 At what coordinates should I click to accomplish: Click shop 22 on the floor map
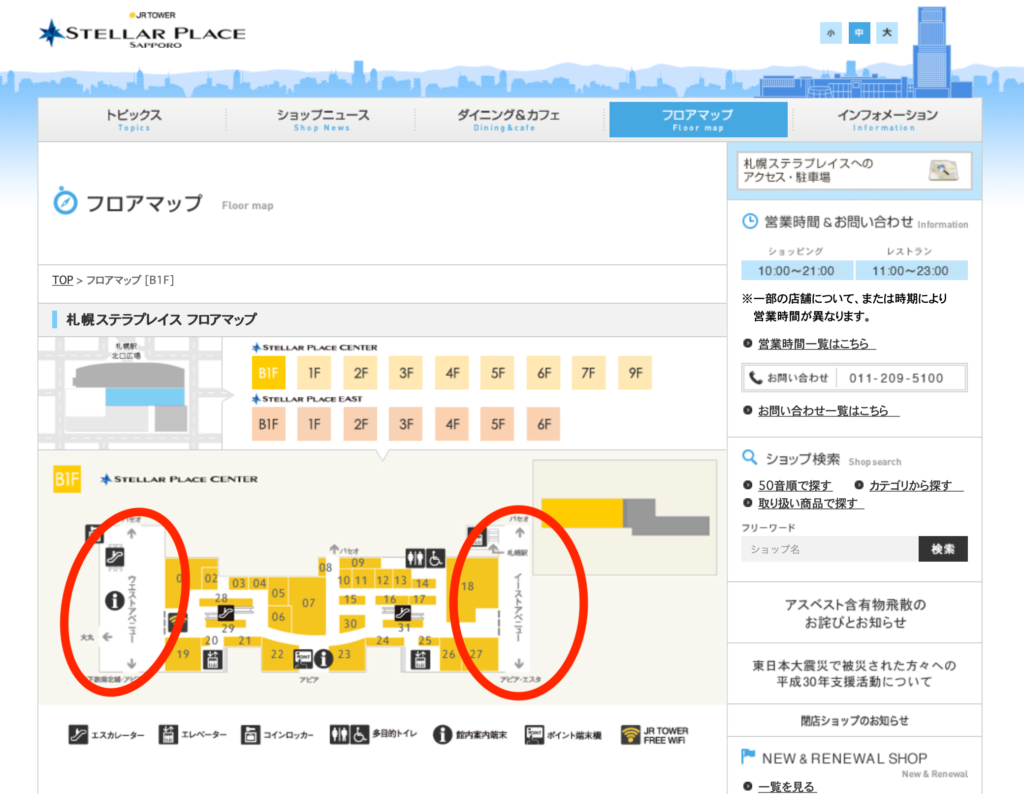coord(278,654)
